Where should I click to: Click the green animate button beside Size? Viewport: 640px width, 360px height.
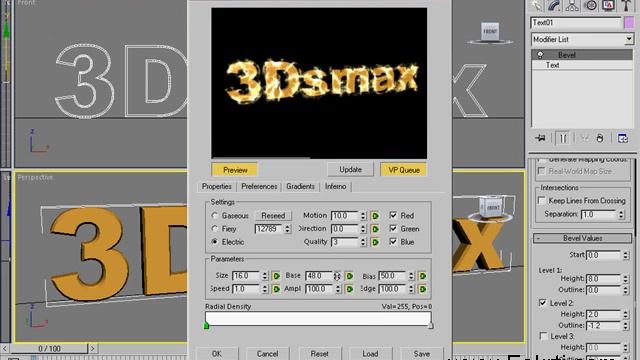tap(276, 276)
